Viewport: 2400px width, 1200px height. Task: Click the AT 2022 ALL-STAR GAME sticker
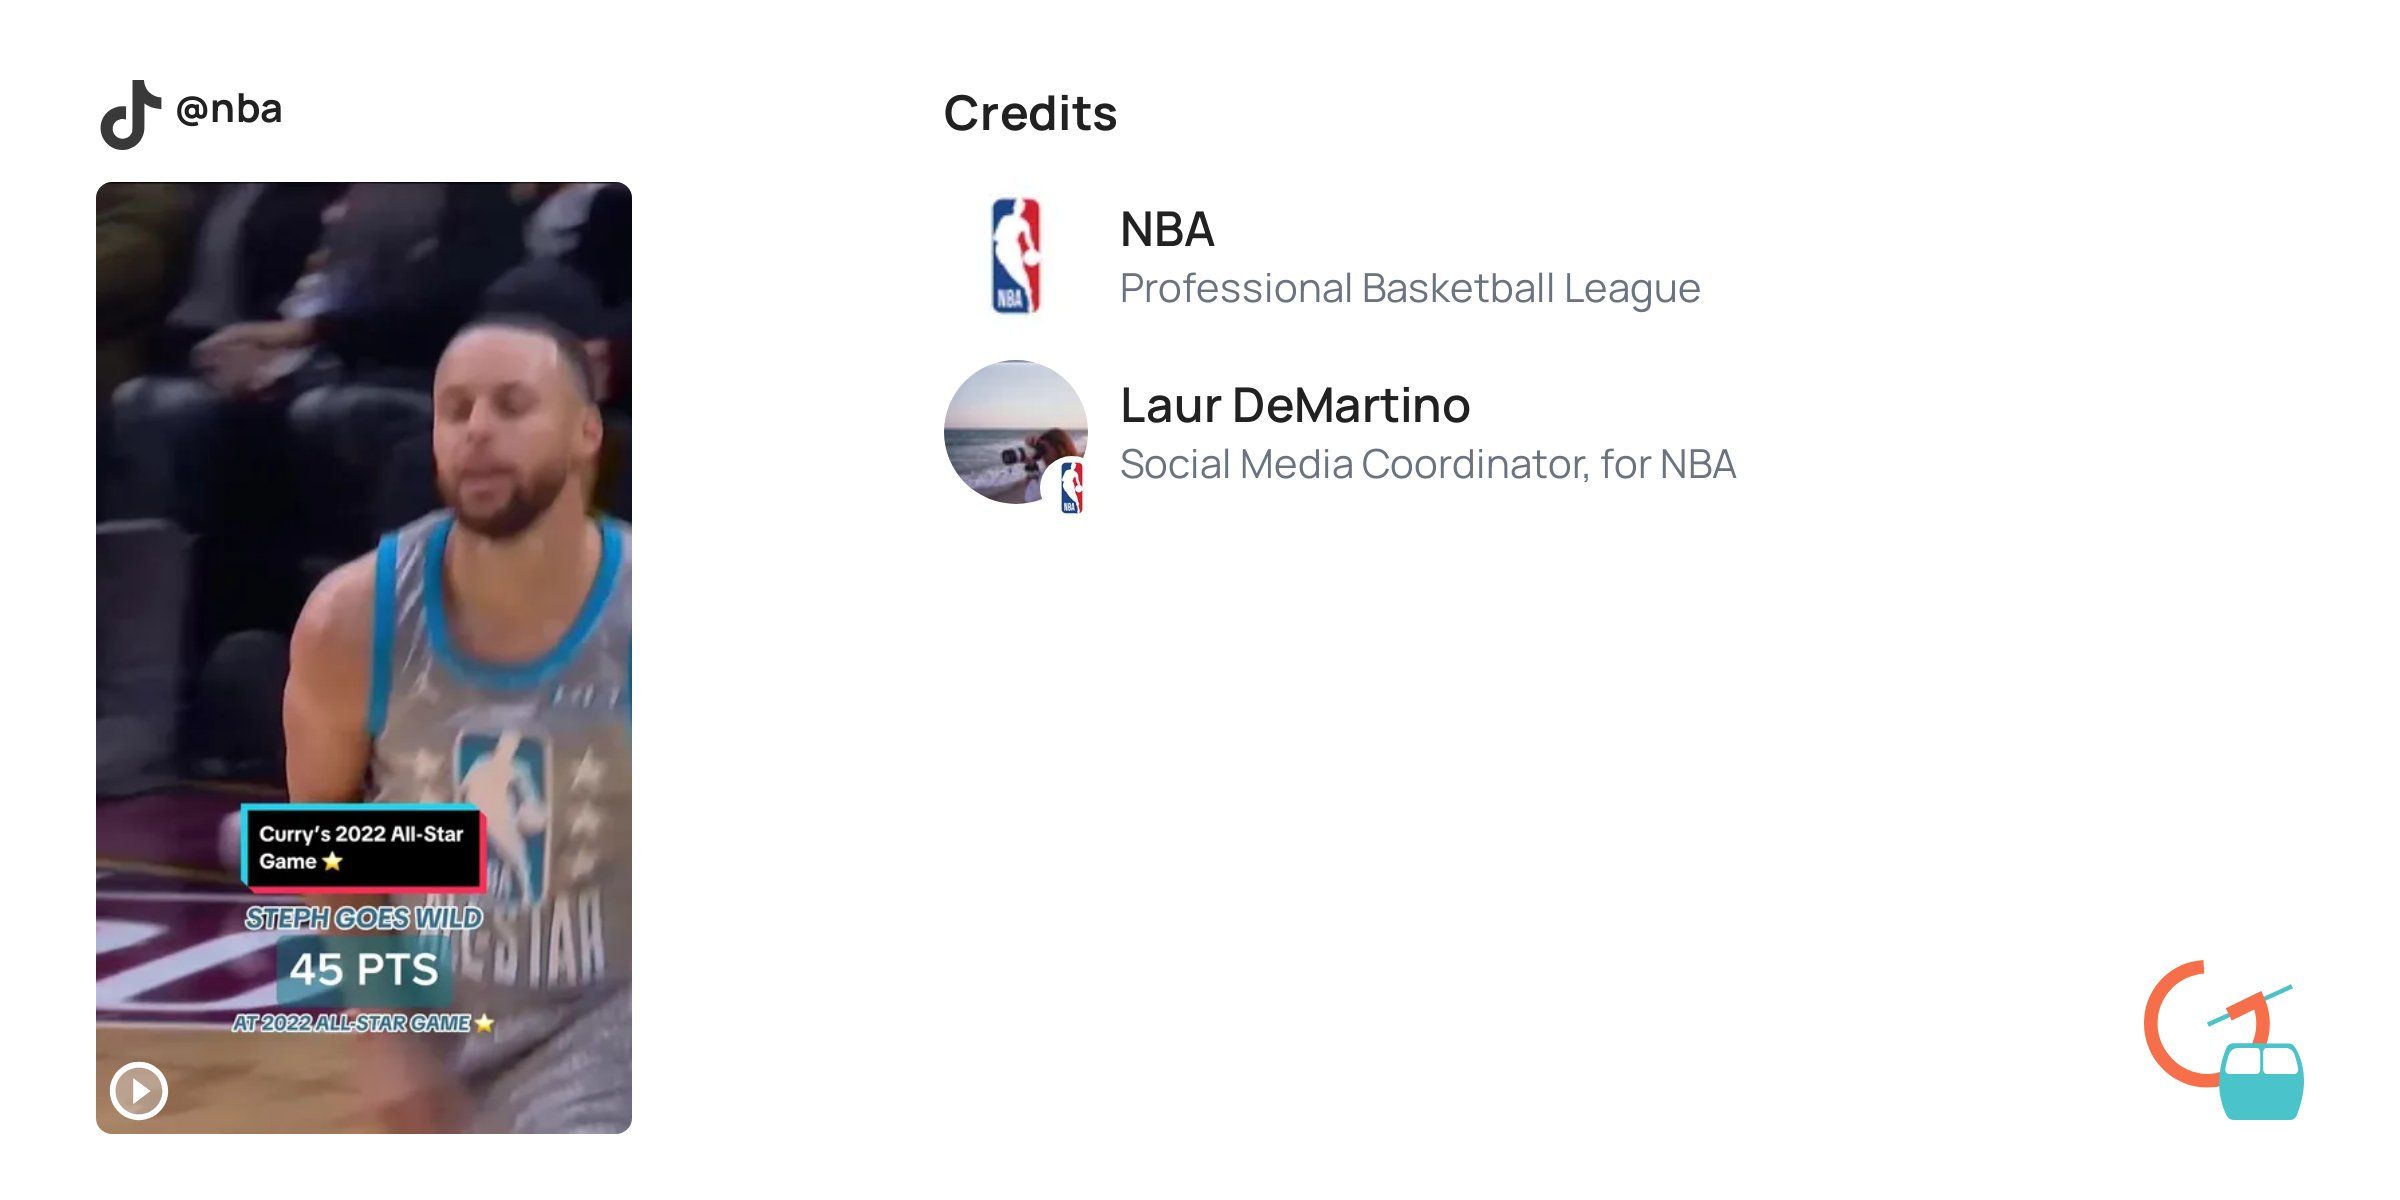[x=363, y=1023]
